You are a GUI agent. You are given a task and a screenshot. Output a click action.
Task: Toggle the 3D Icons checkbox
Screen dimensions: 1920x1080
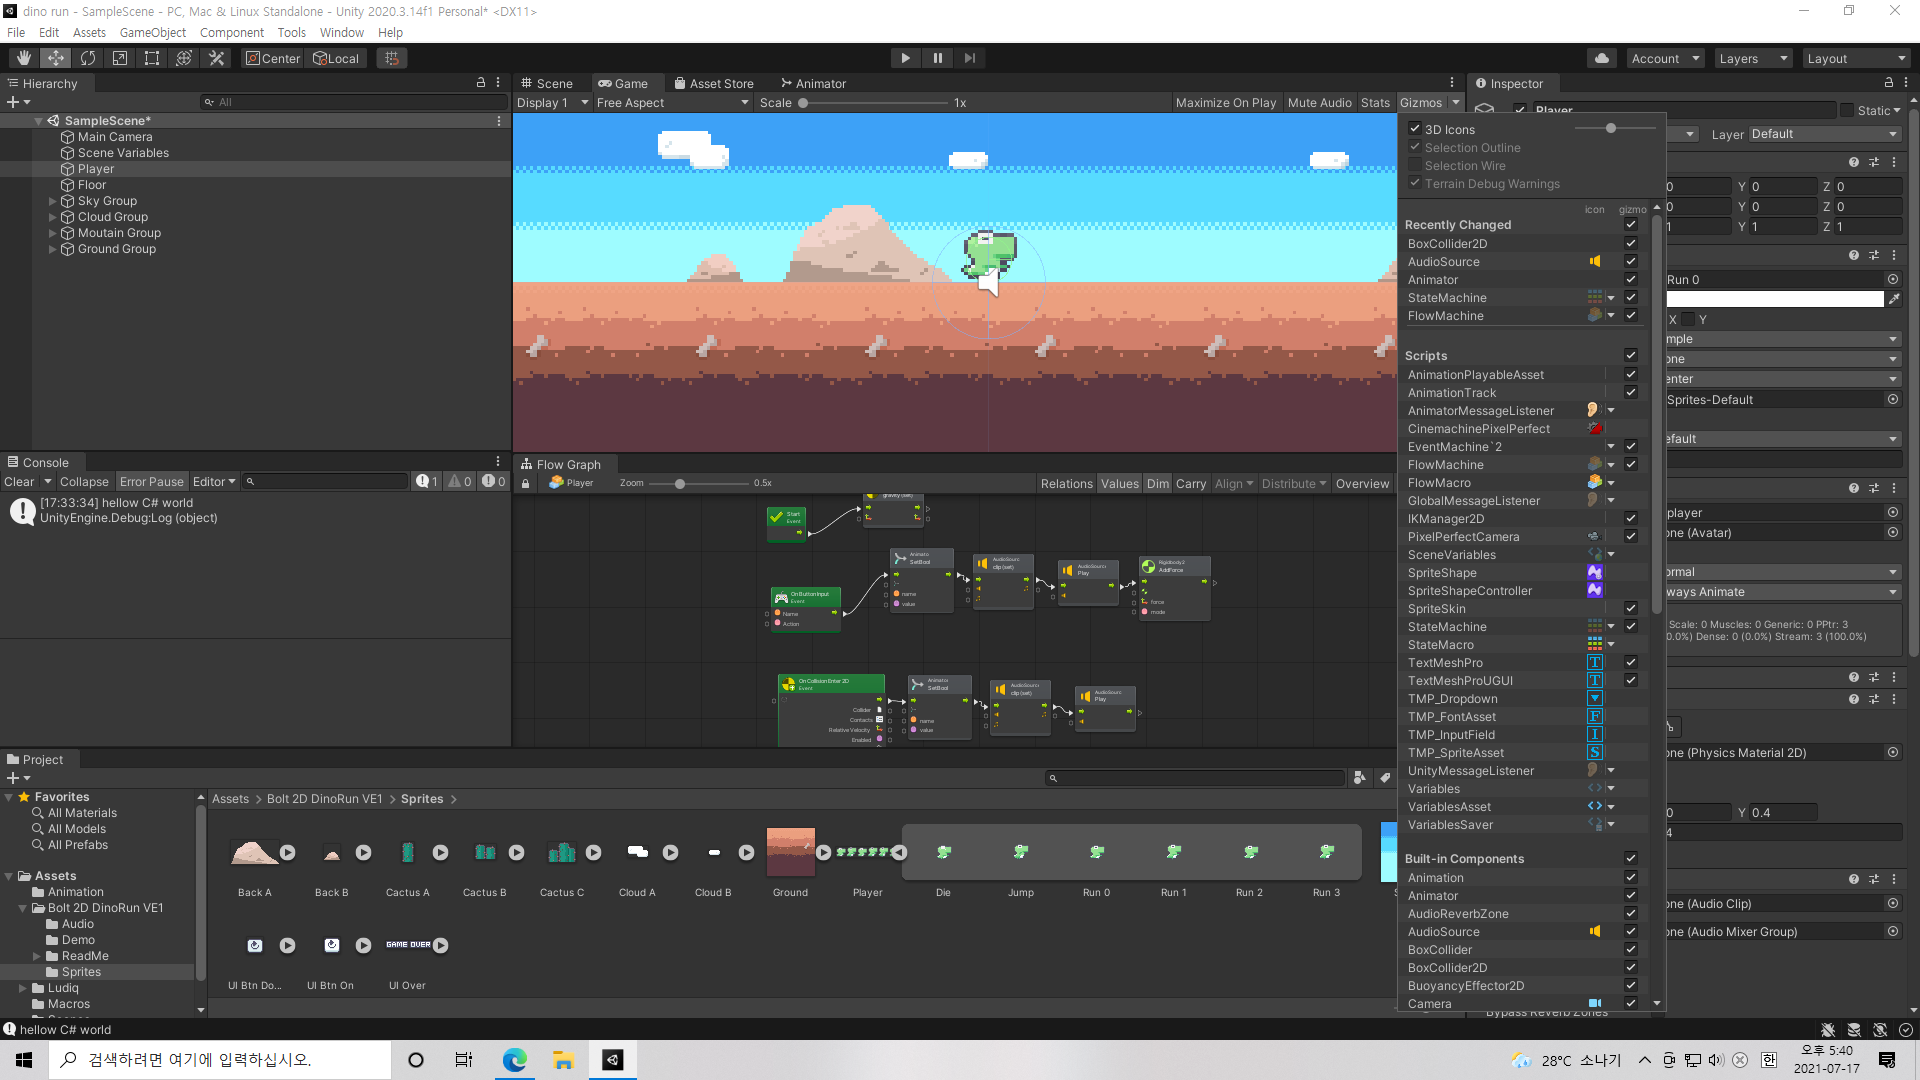[1415, 129]
